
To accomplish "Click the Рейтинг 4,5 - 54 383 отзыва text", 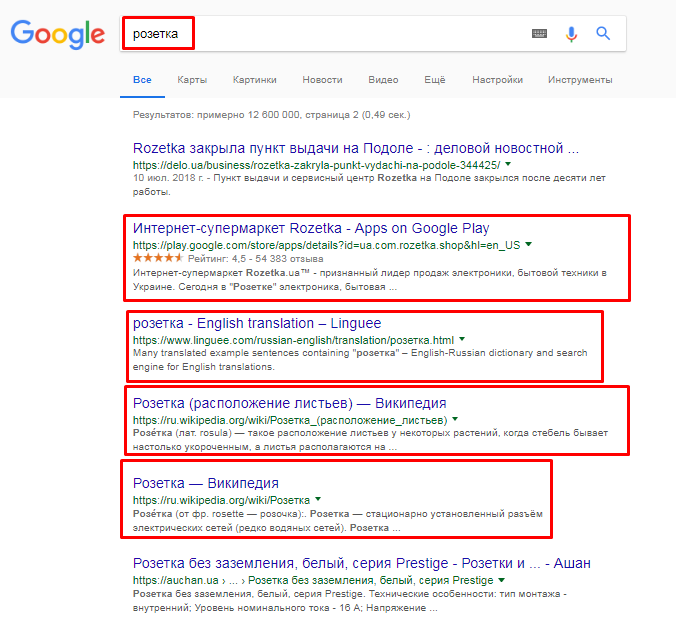I will click(x=256, y=259).
